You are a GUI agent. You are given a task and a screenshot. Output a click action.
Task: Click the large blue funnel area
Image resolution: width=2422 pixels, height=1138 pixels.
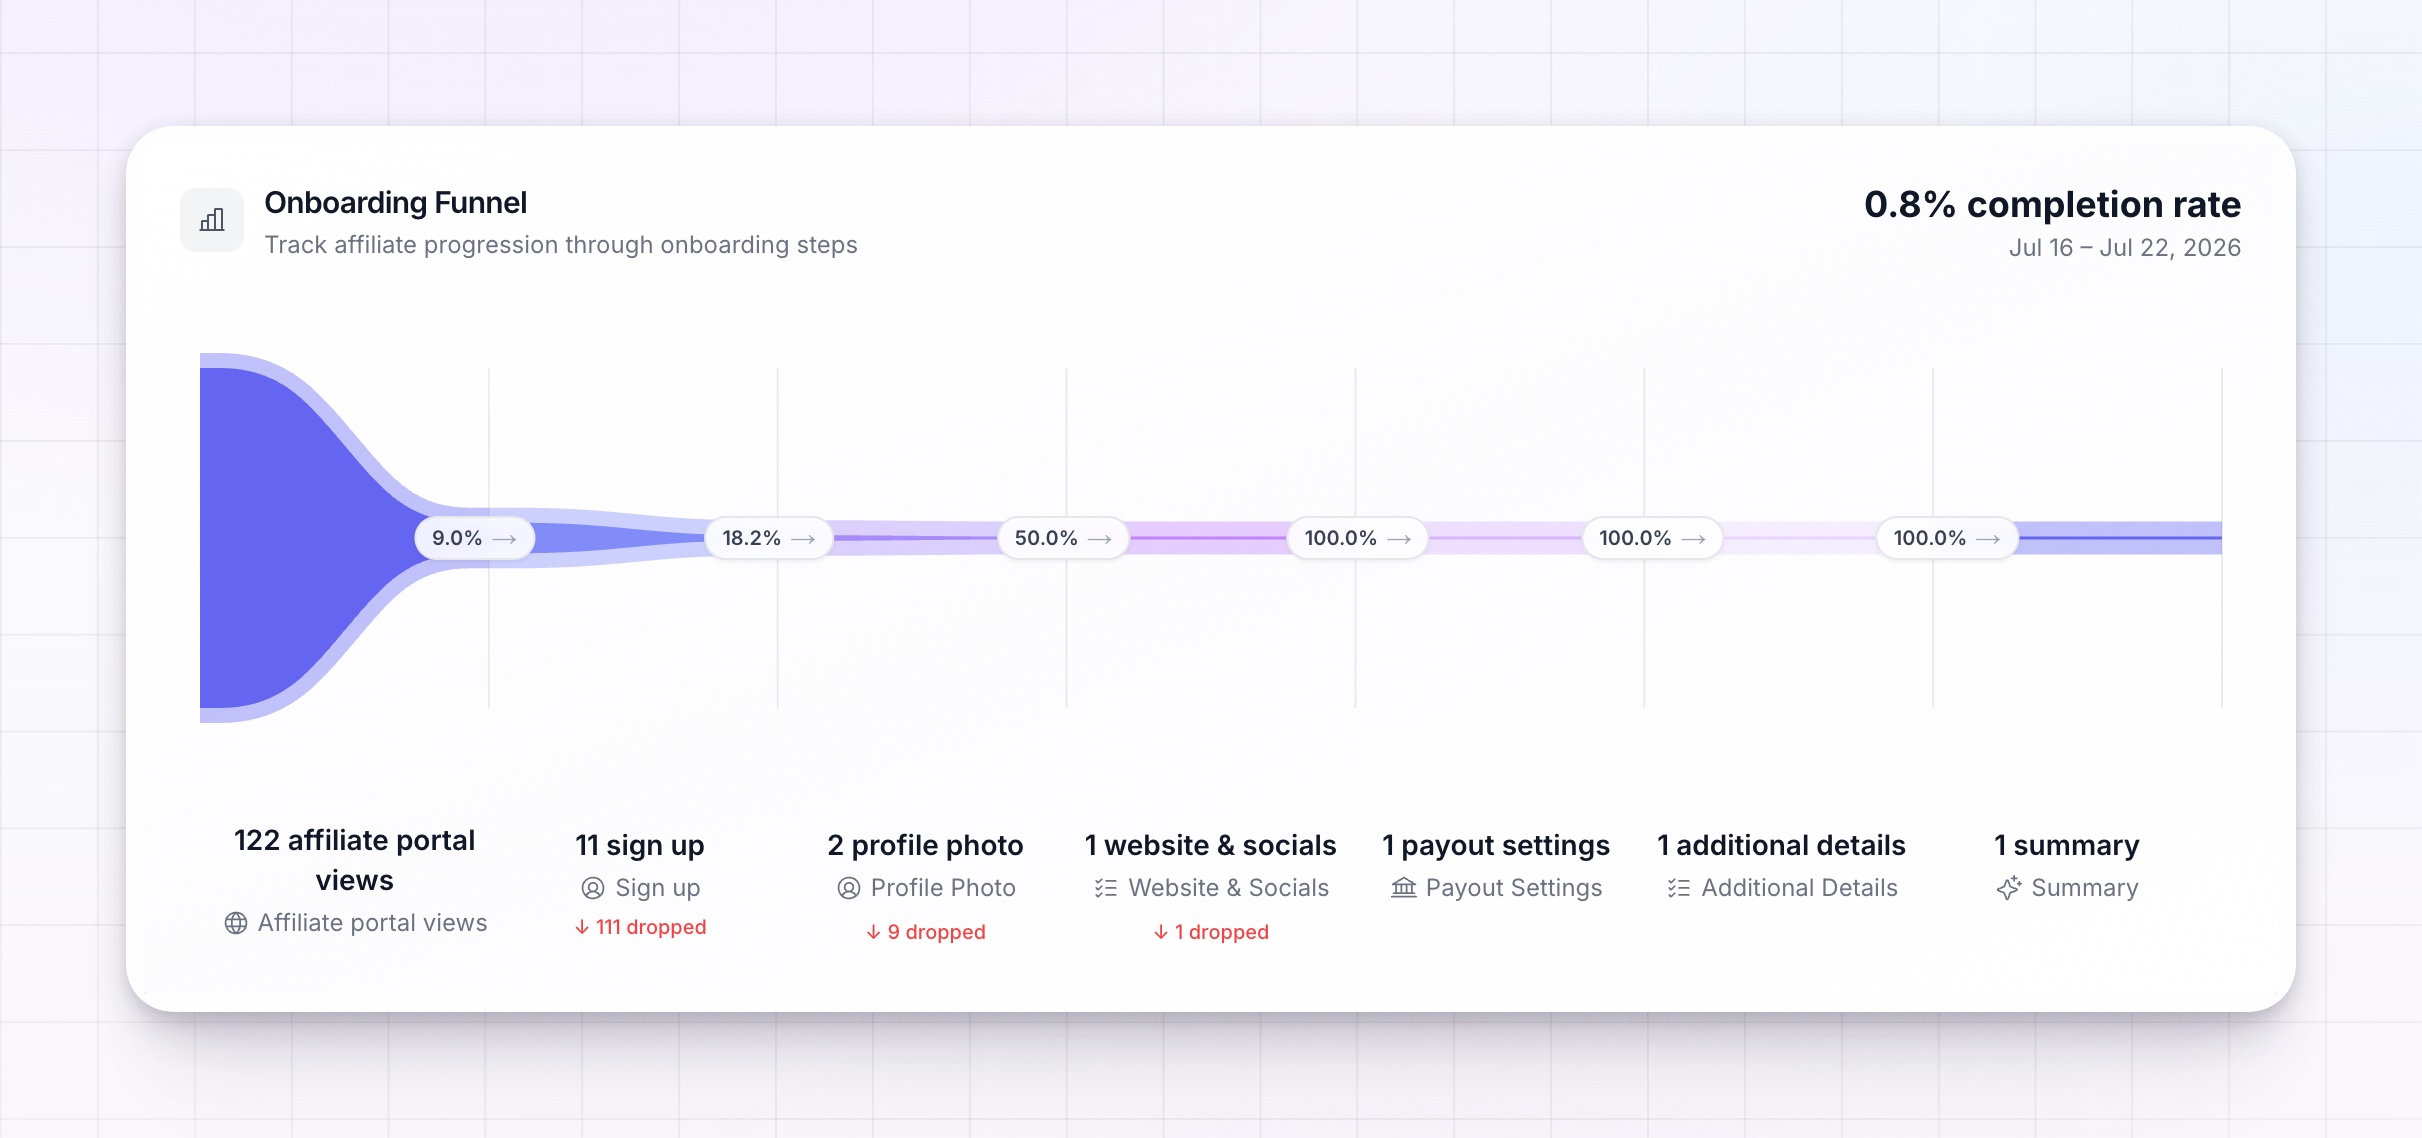(290, 538)
